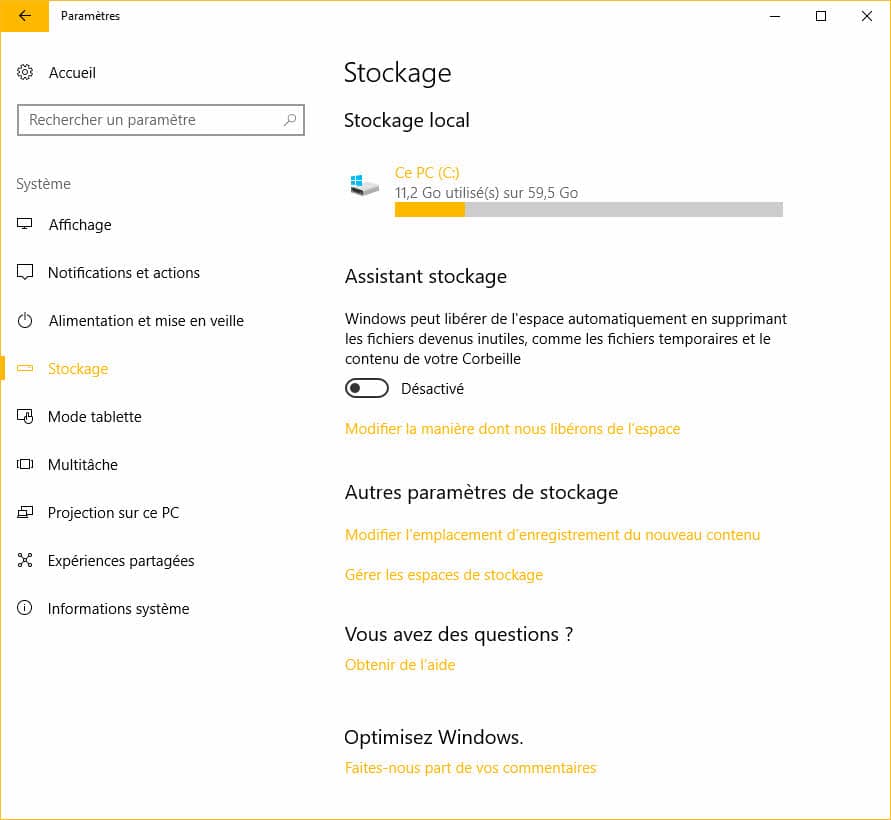Open Ce PC (C:) drive details
This screenshot has height=820, width=891.
pyautogui.click(x=427, y=173)
